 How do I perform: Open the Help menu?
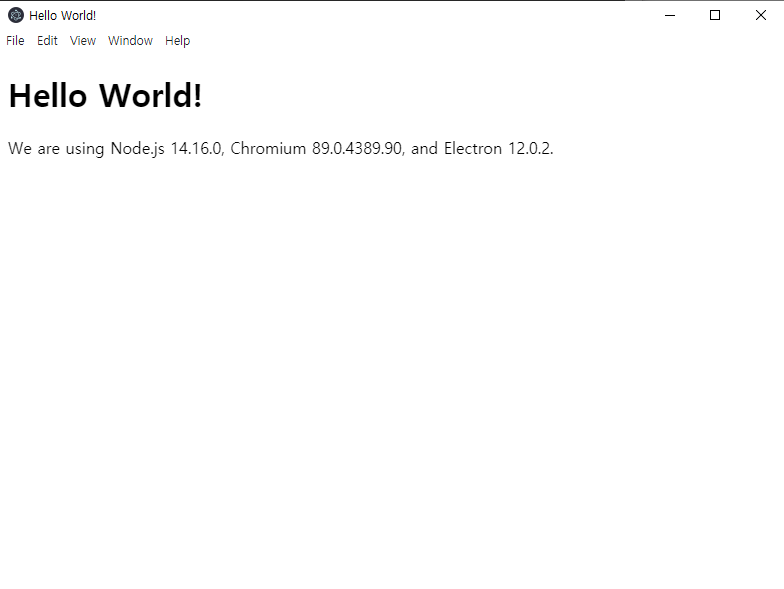[x=178, y=40]
